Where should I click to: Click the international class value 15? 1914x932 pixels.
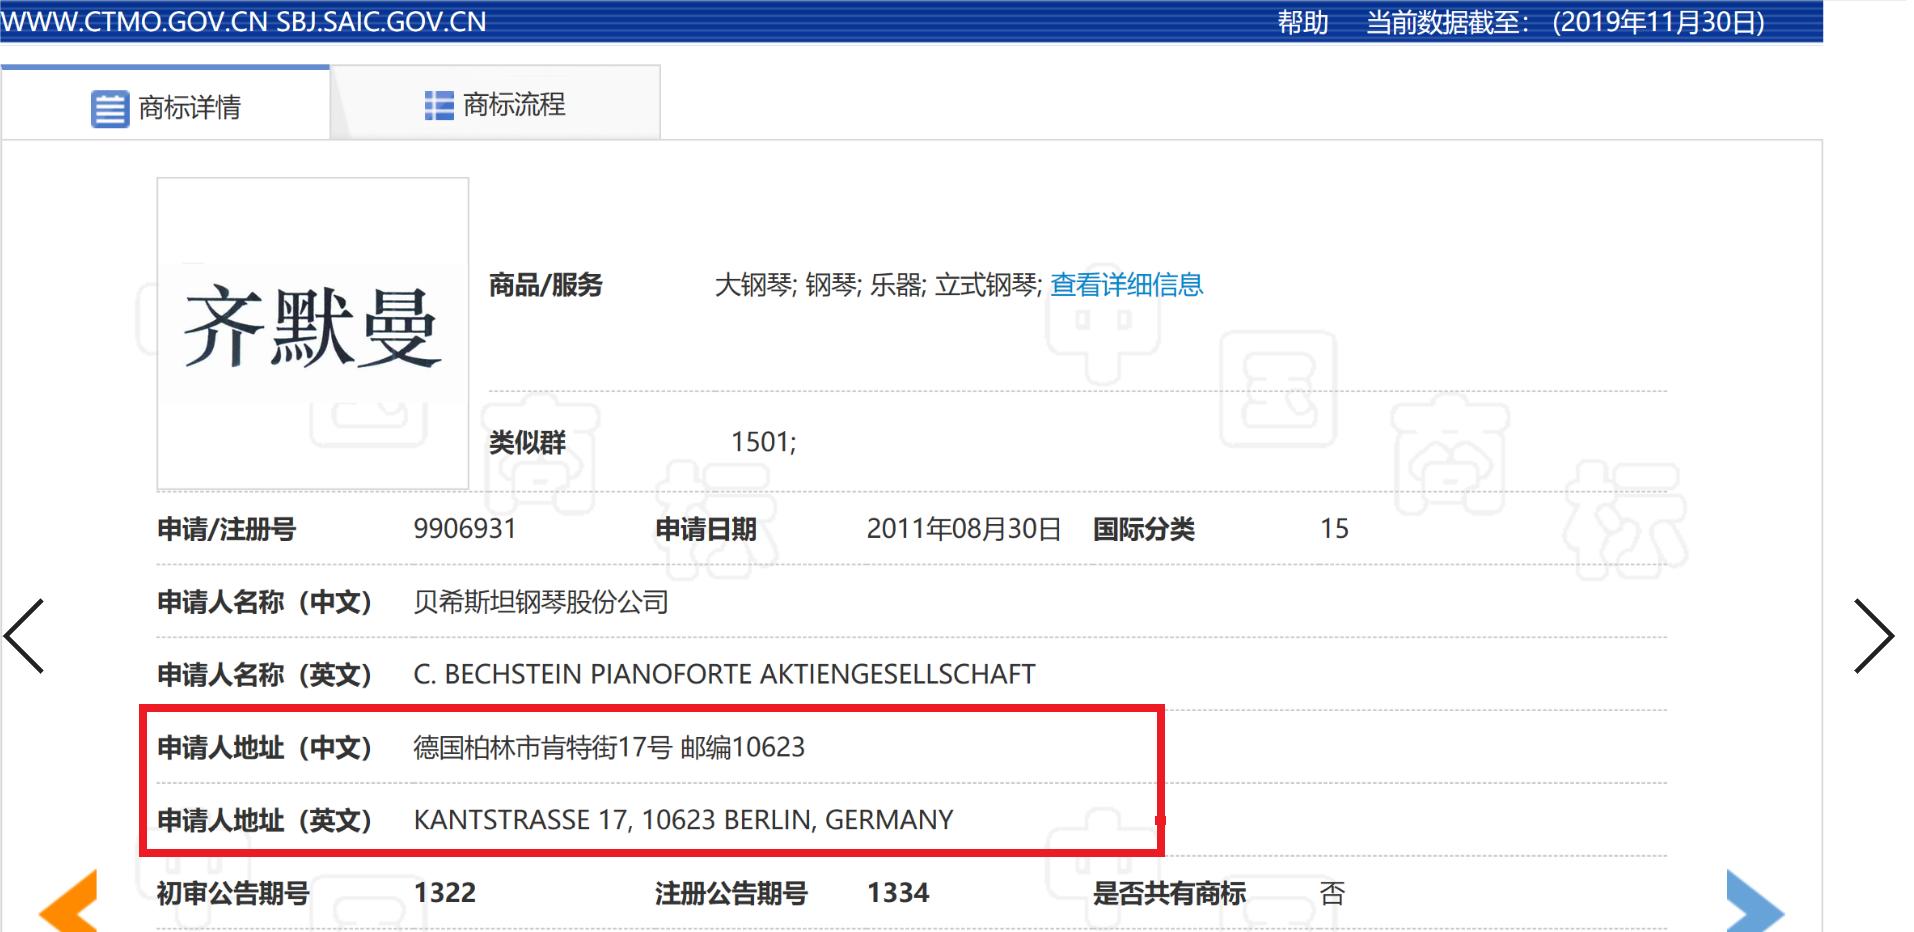click(x=1334, y=529)
